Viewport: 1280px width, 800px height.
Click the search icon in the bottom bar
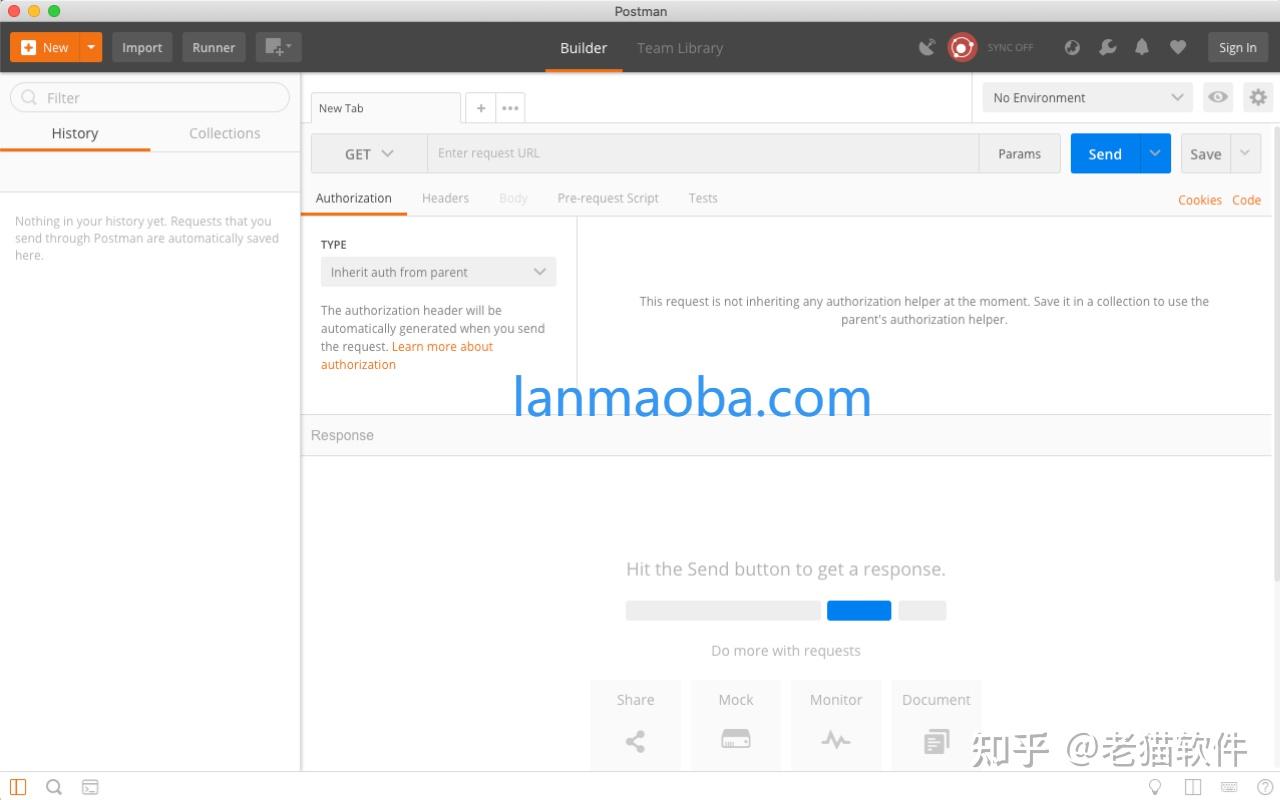click(54, 787)
